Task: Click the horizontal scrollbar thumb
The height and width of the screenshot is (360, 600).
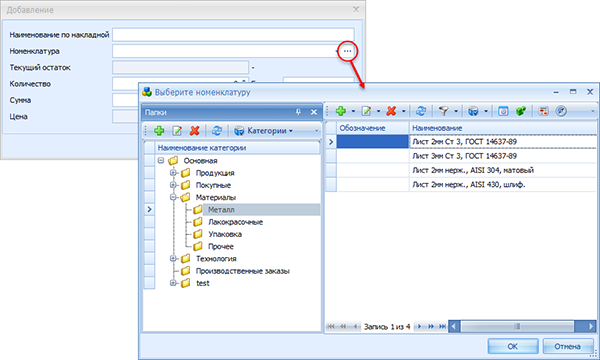Action: [517, 326]
